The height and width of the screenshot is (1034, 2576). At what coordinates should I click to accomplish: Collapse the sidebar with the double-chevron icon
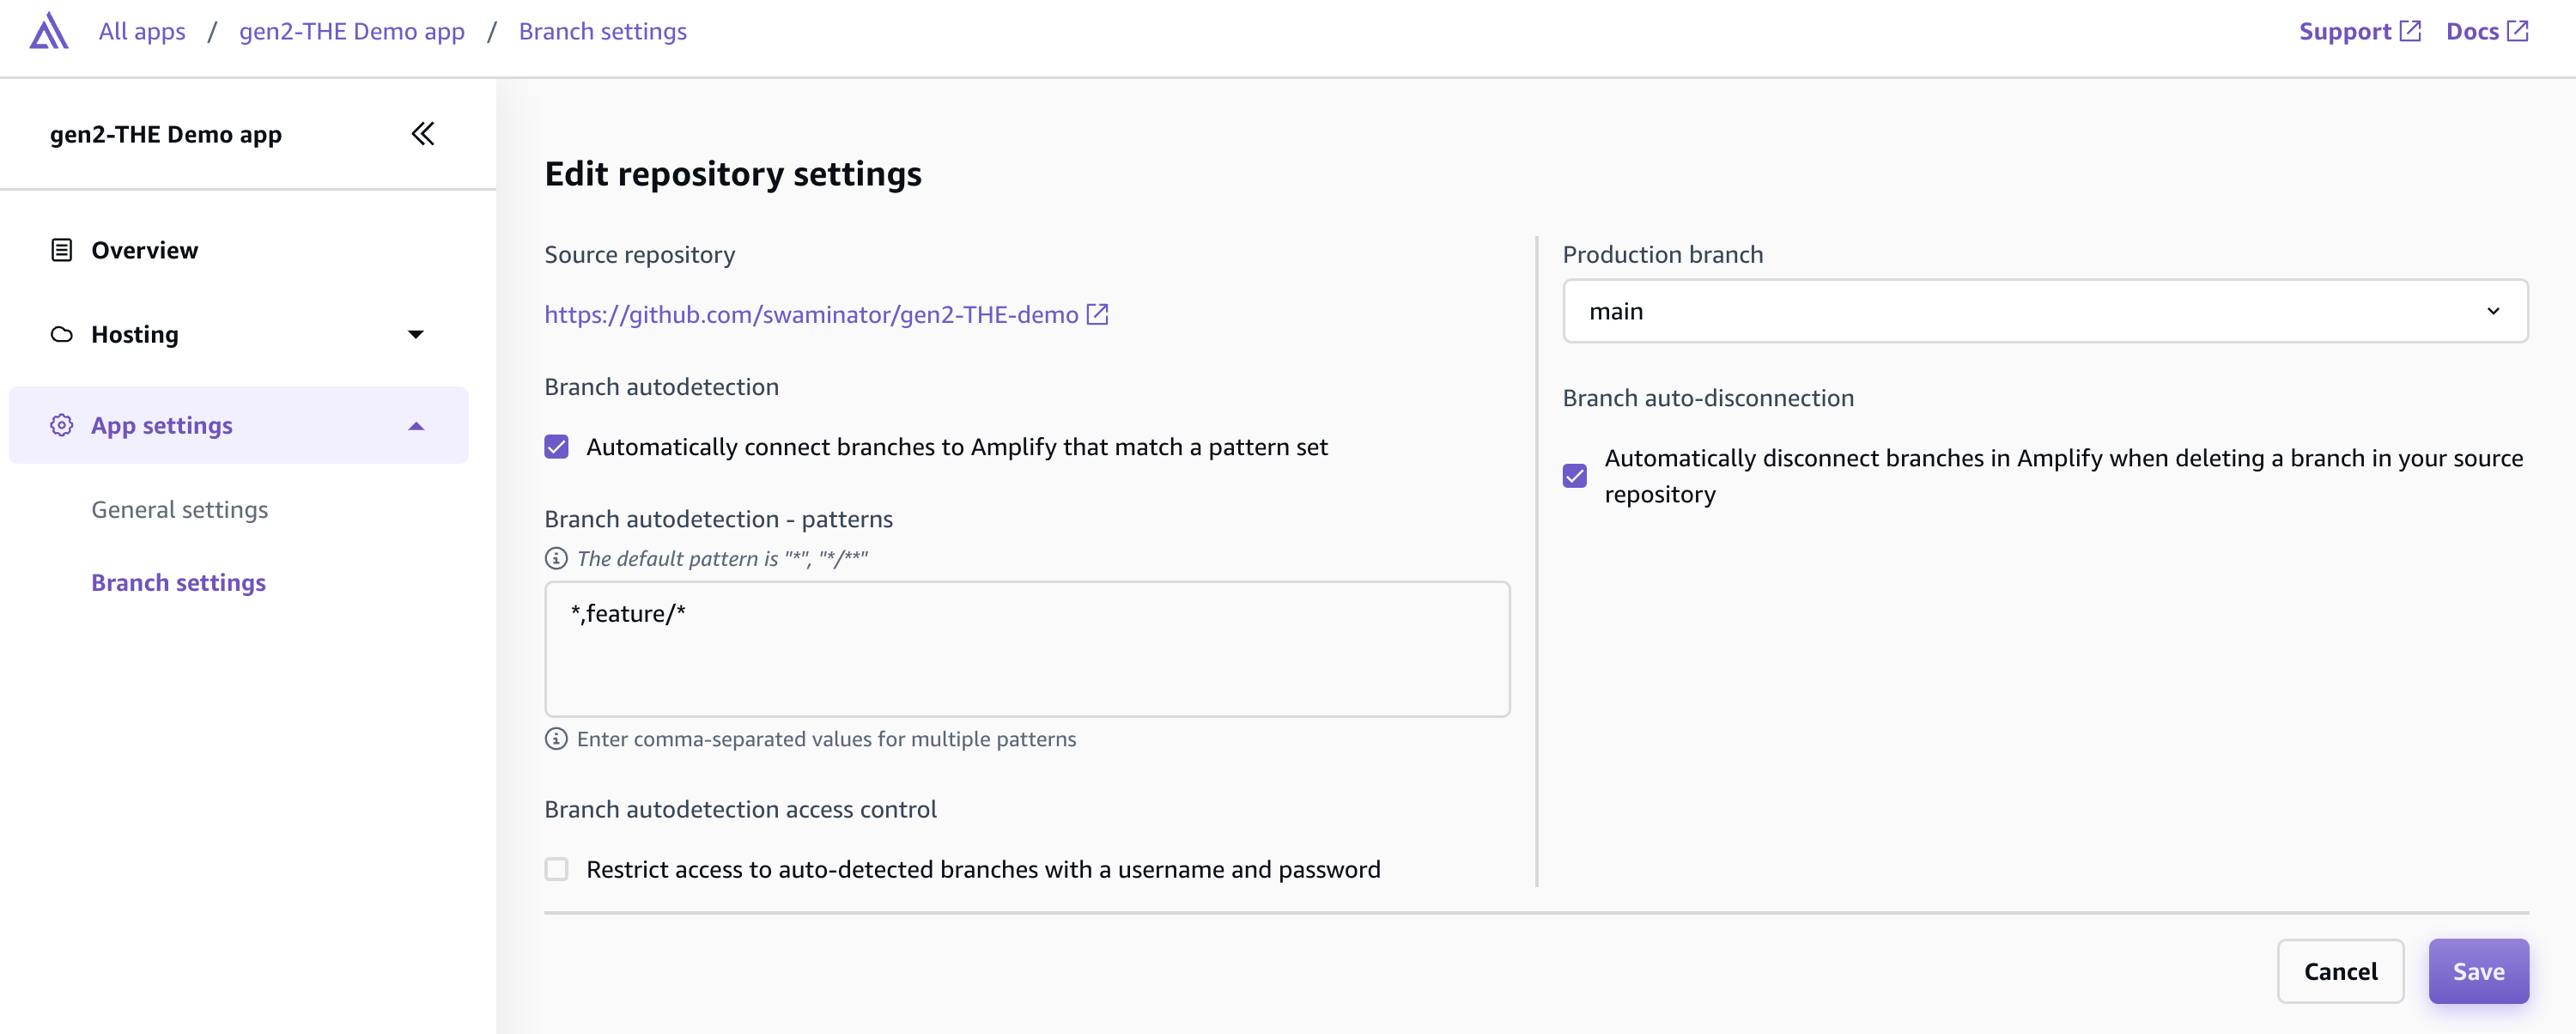click(422, 133)
